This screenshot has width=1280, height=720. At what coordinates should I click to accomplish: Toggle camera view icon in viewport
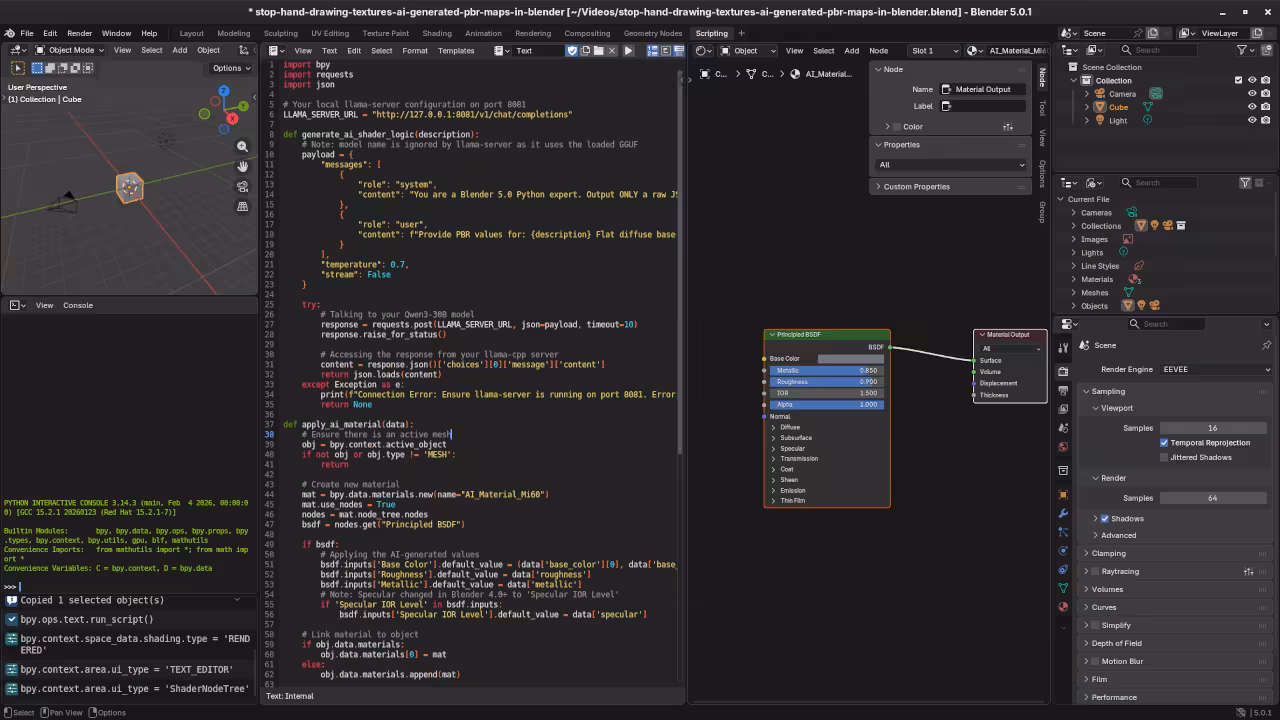tap(242, 186)
